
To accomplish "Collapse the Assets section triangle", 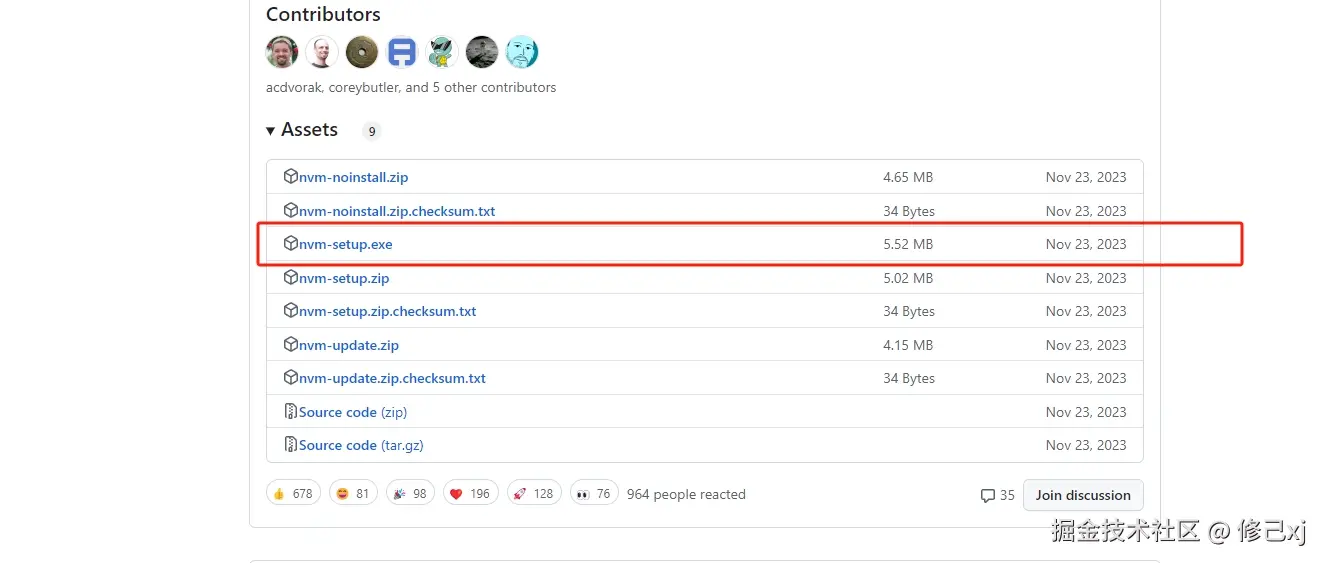I will click(271, 131).
